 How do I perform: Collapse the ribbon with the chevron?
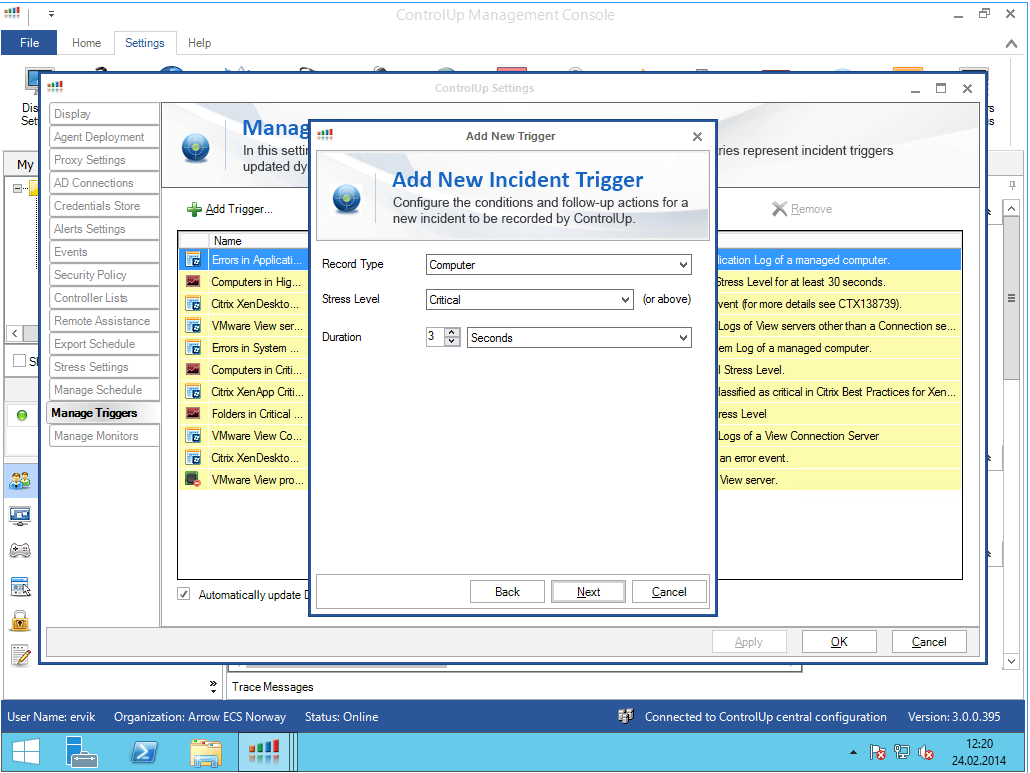(x=1011, y=43)
